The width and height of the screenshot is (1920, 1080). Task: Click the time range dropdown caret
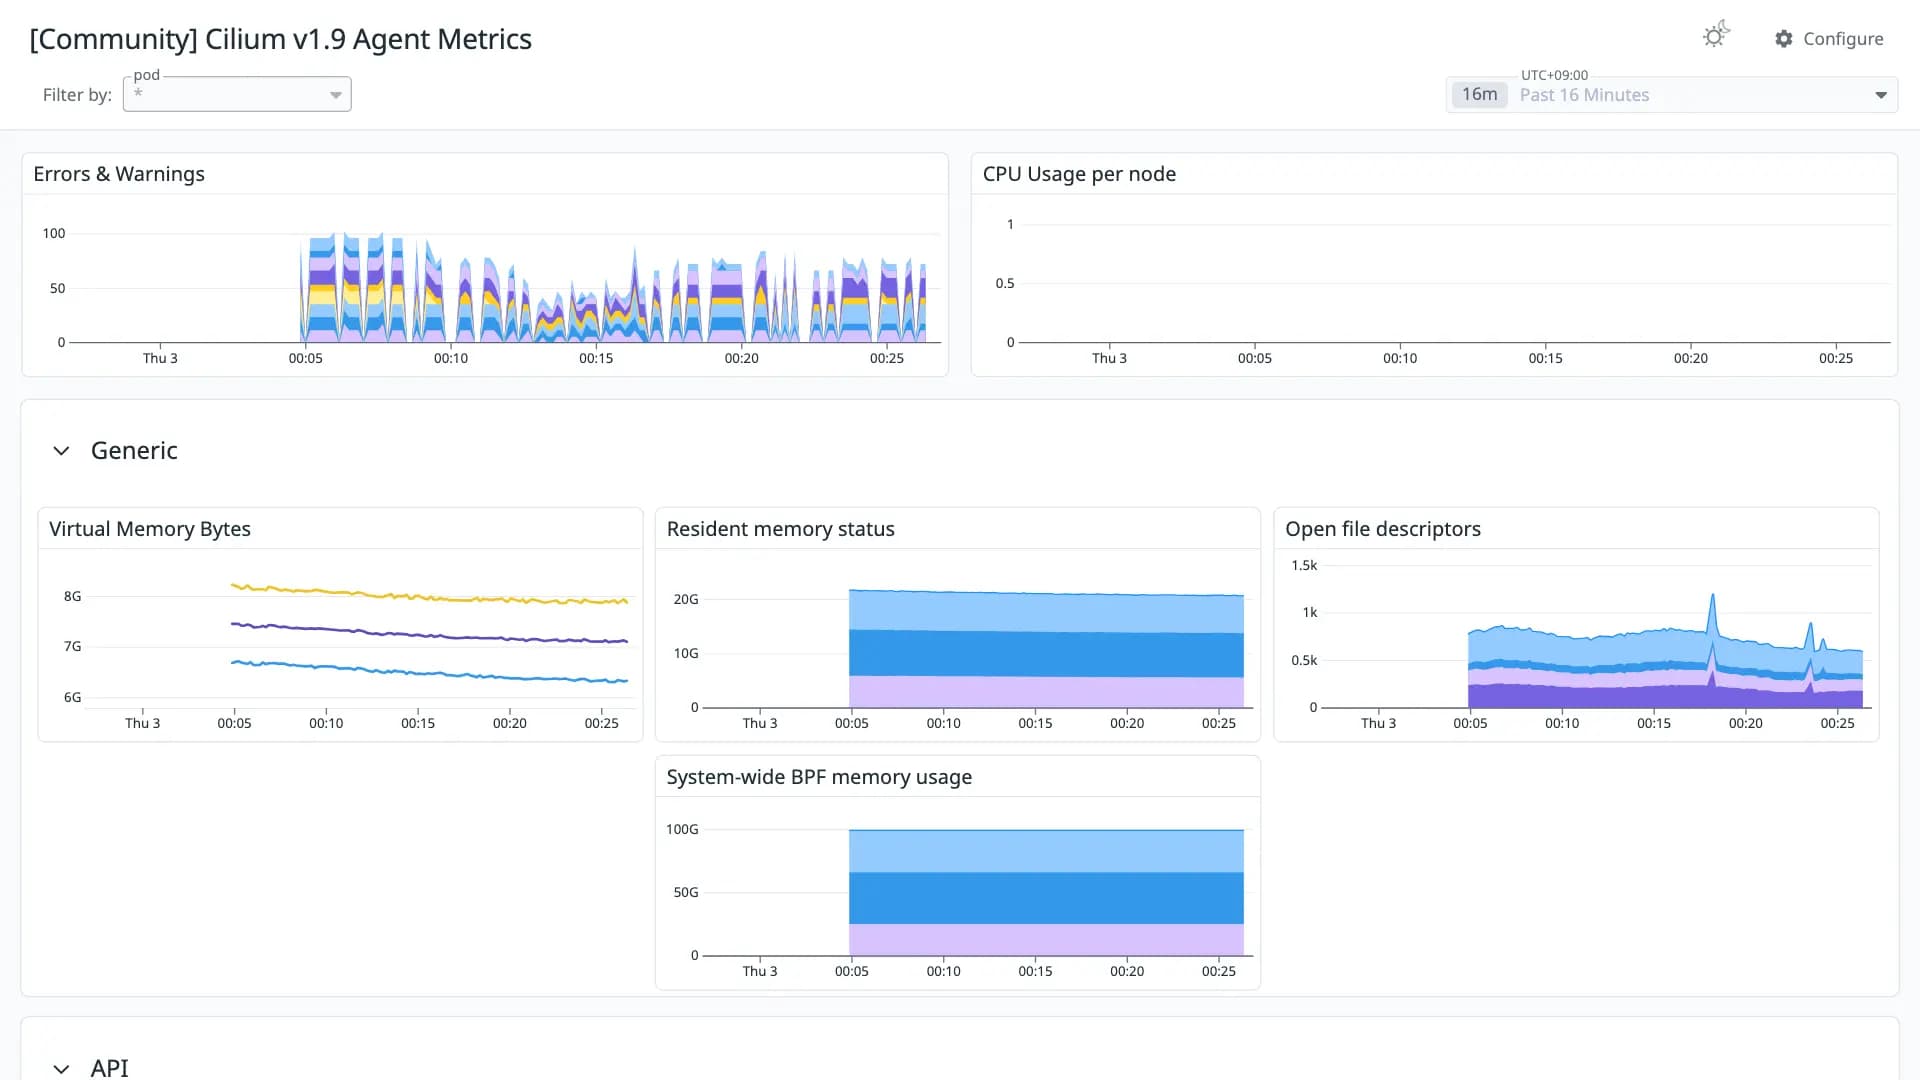coord(1881,95)
